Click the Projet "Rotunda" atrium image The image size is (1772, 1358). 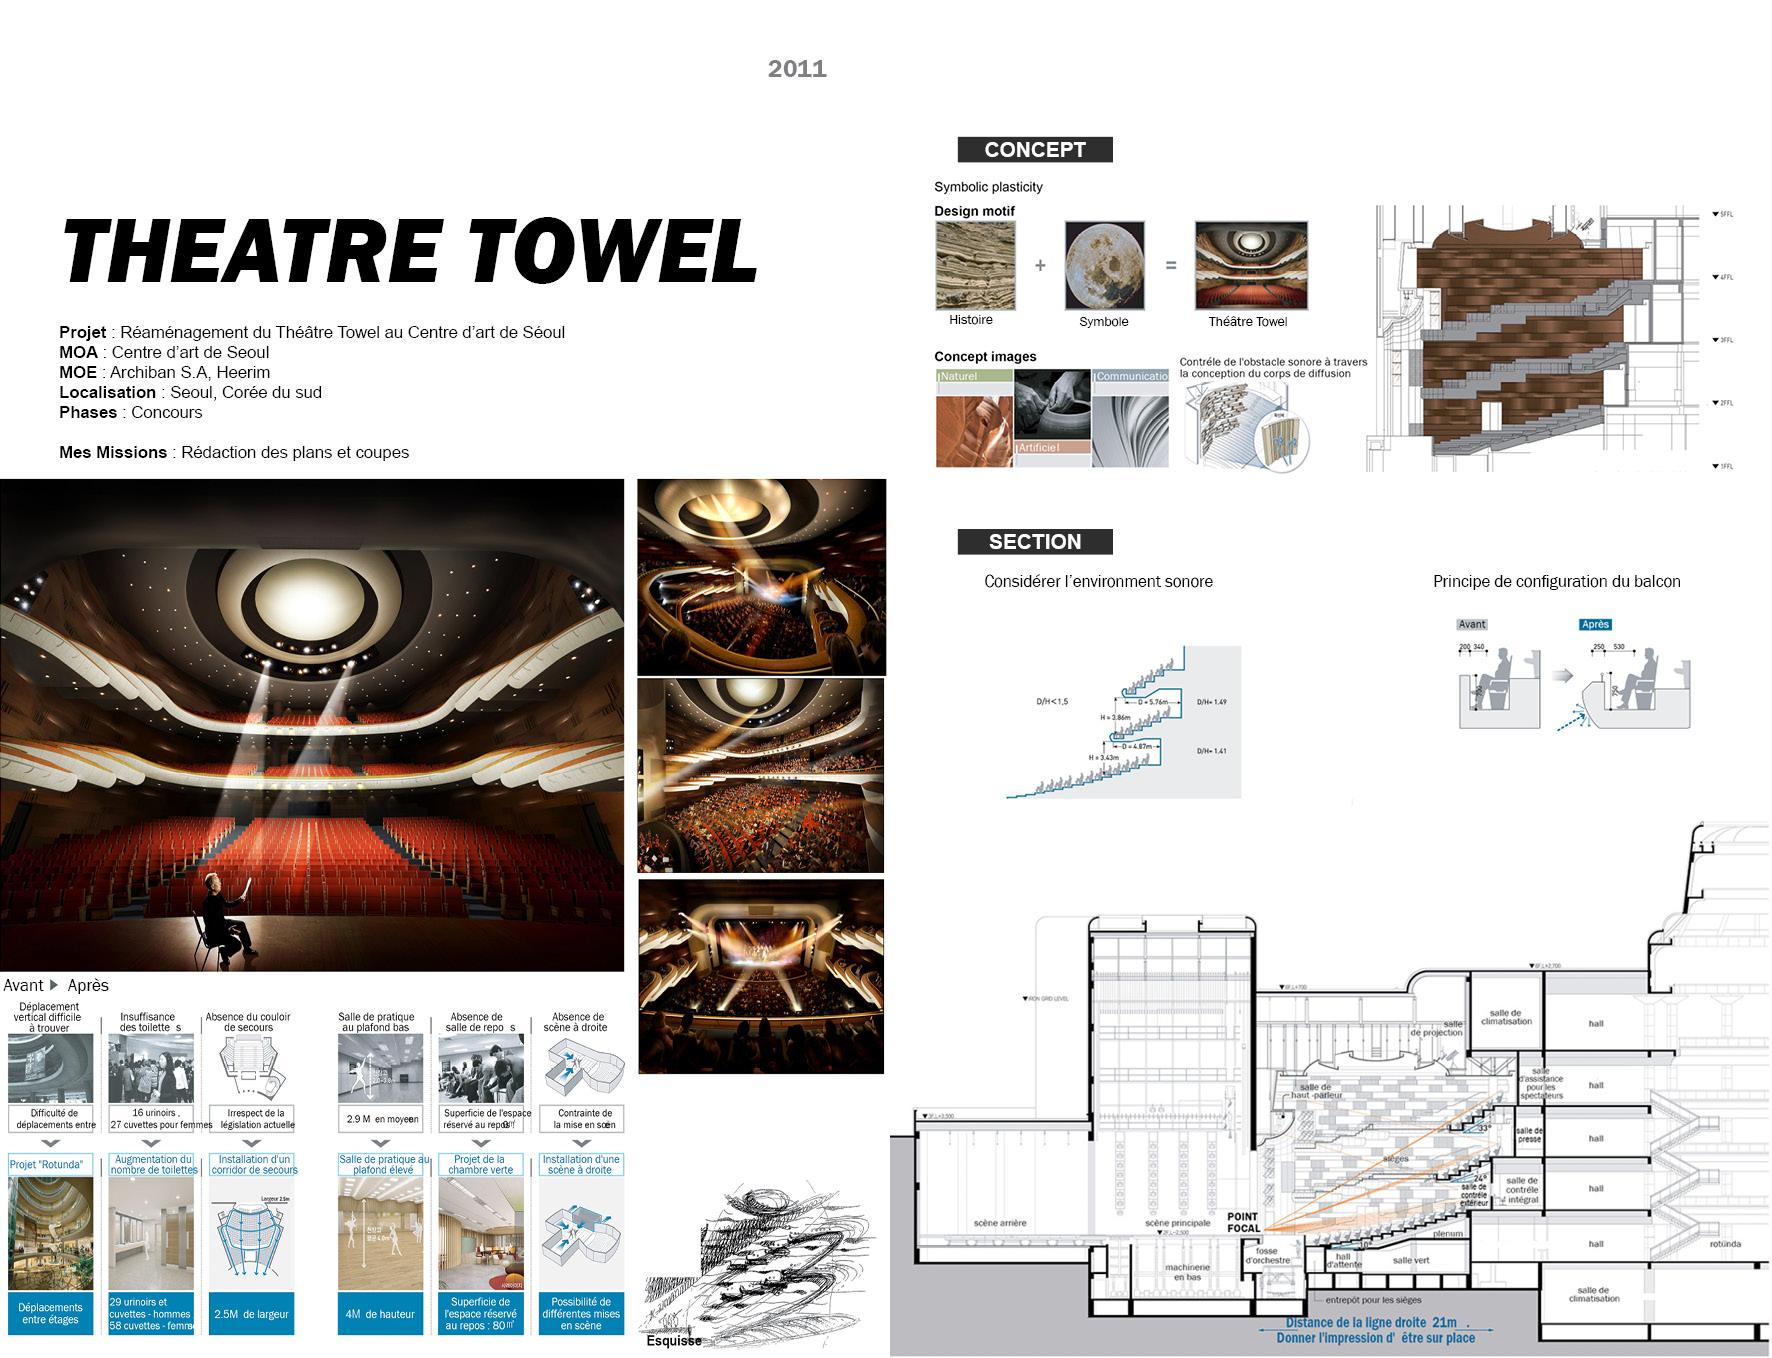tap(51, 1233)
